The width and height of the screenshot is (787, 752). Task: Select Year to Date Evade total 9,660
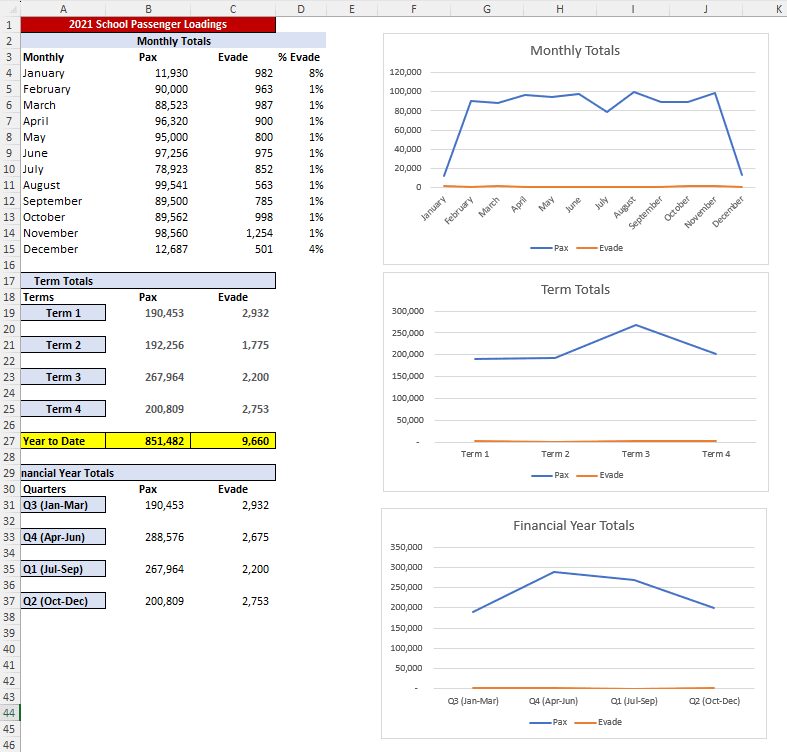pos(233,441)
